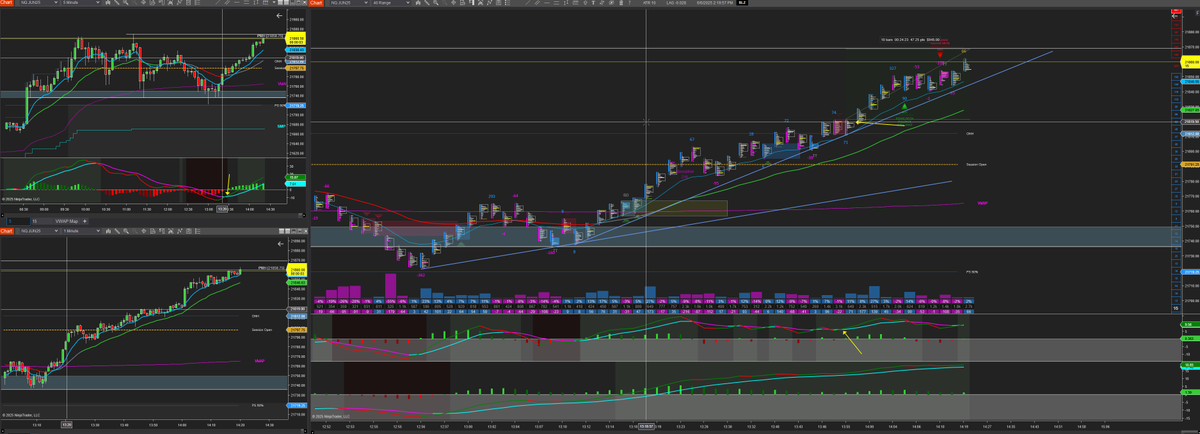1200x434 pixels.
Task: Toggle Data Box icon in main chart toolbar
Action: (x=462, y=4)
